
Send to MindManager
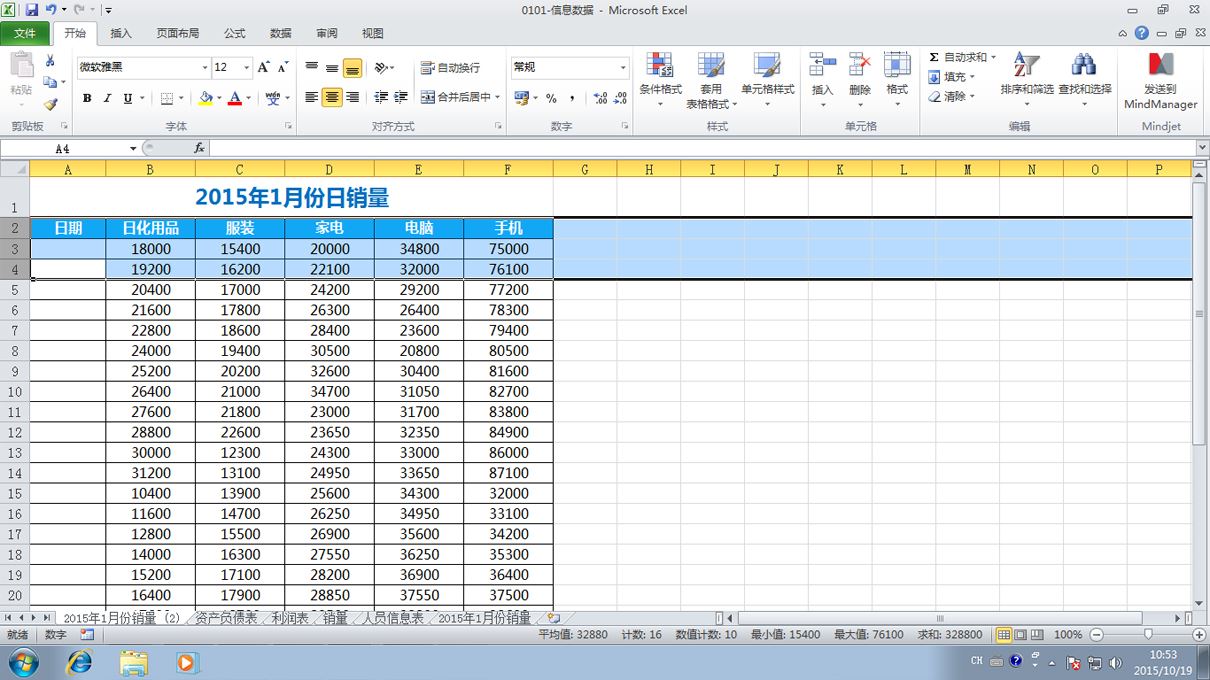coord(1161,80)
